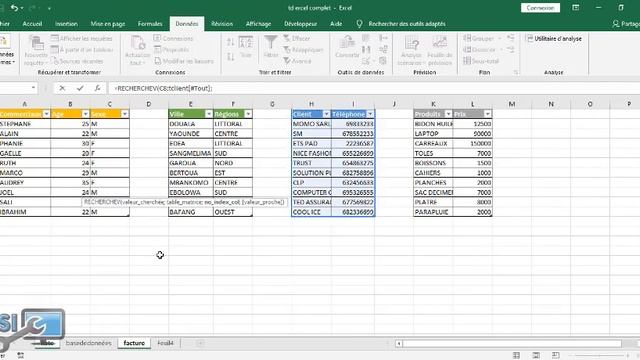Click Sources récentes
The image size is (640, 360).
(x=77, y=61)
